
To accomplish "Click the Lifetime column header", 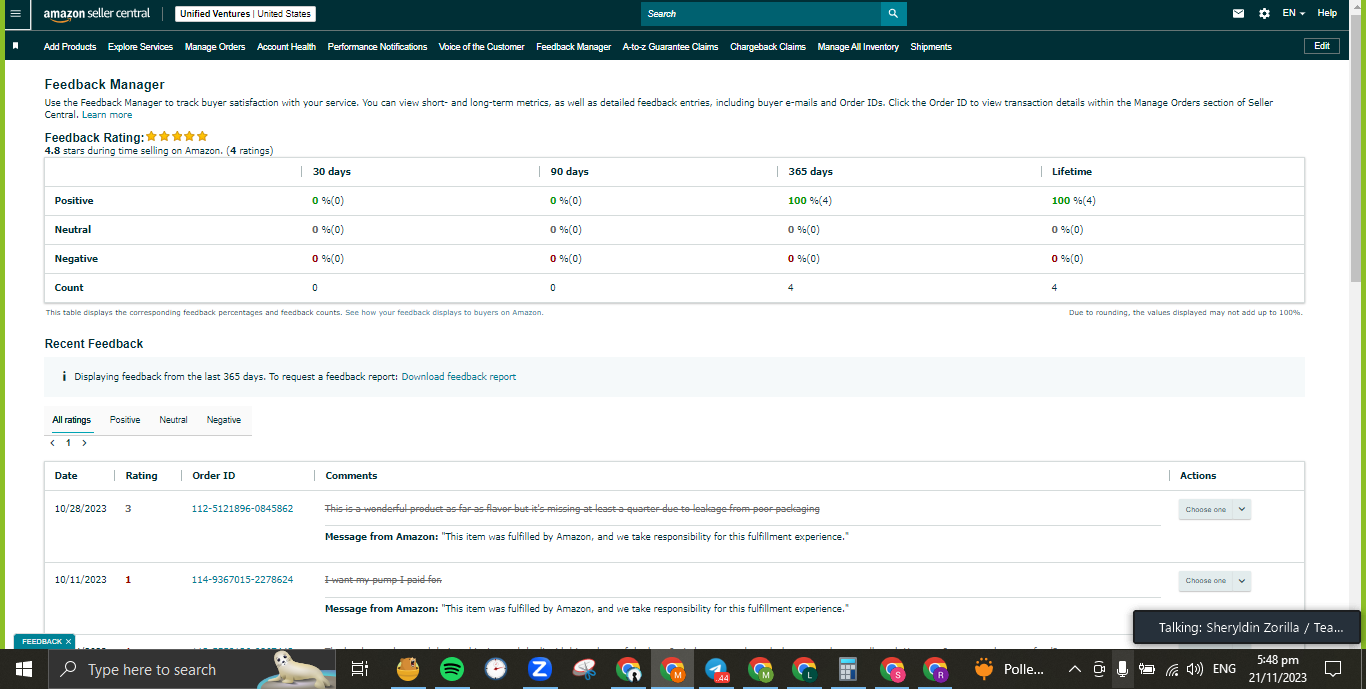I will 1071,172.
